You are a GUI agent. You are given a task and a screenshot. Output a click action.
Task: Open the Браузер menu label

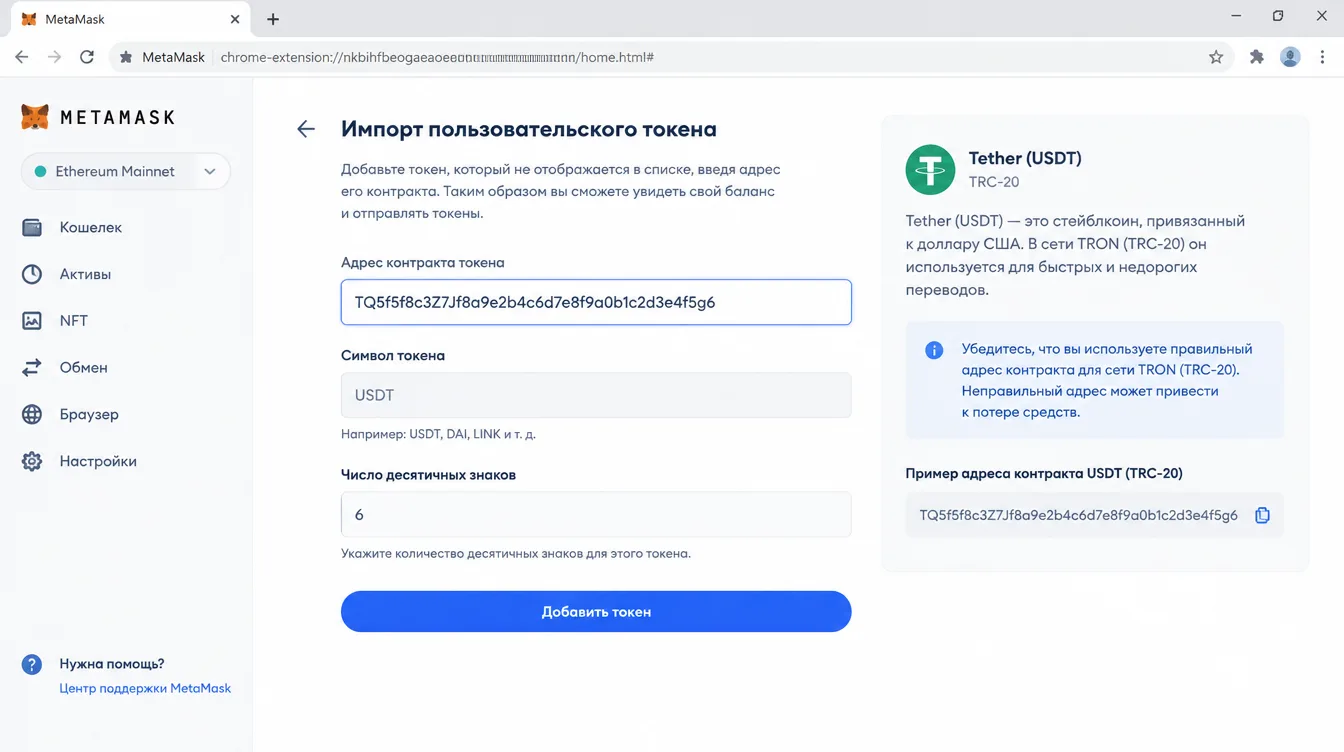pyautogui.click(x=89, y=414)
